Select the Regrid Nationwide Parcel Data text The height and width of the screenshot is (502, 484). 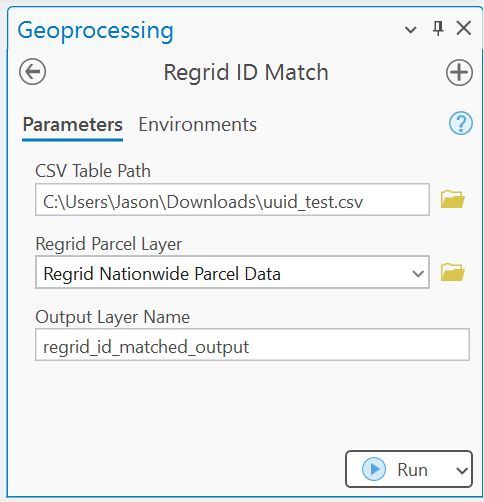pos(162,274)
